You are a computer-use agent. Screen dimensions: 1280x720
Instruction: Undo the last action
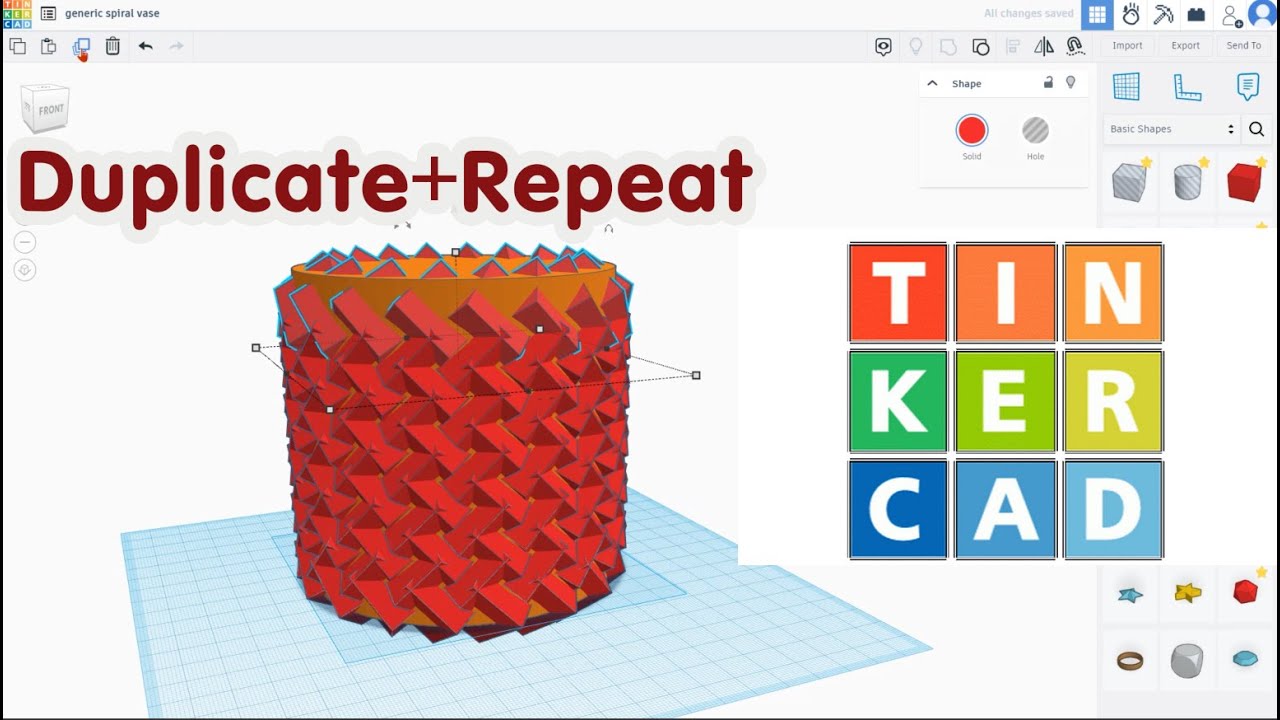click(x=146, y=46)
